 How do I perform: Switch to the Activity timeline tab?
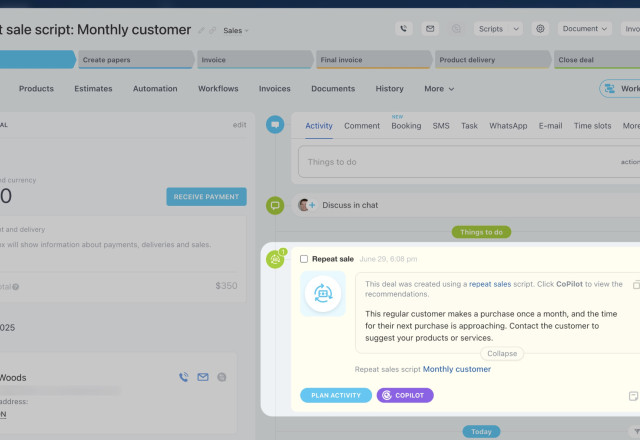coord(319,126)
